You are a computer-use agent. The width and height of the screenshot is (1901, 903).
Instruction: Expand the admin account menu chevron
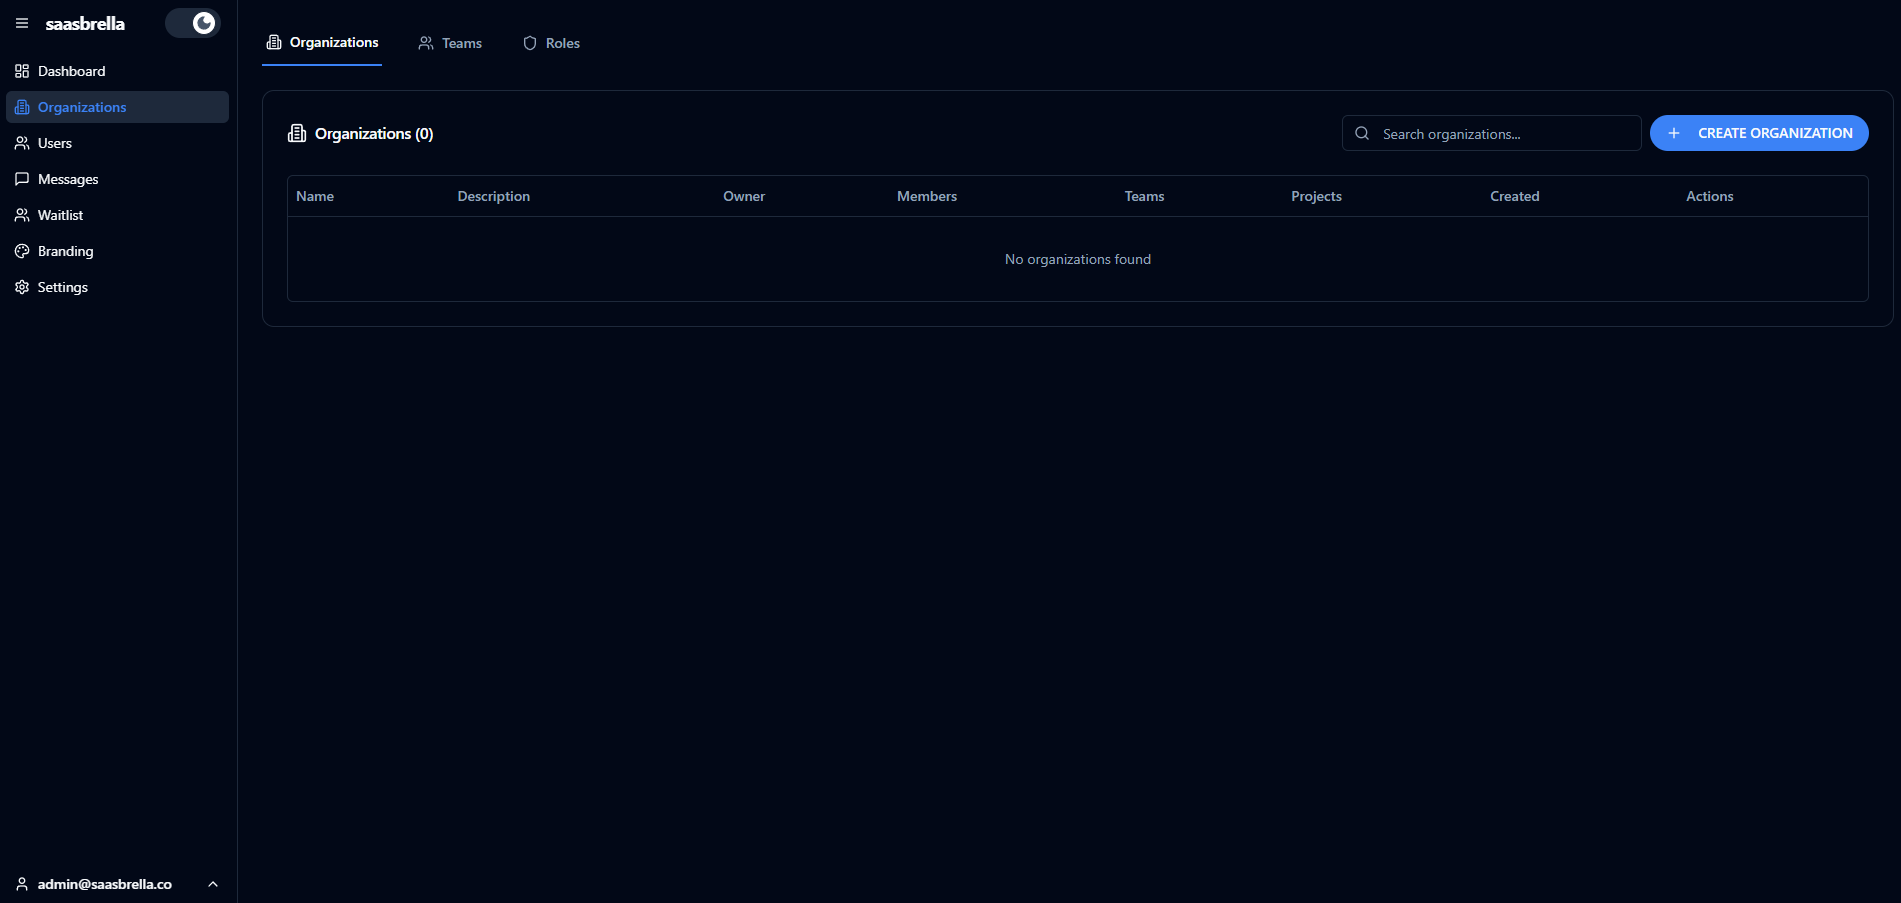[x=213, y=884]
